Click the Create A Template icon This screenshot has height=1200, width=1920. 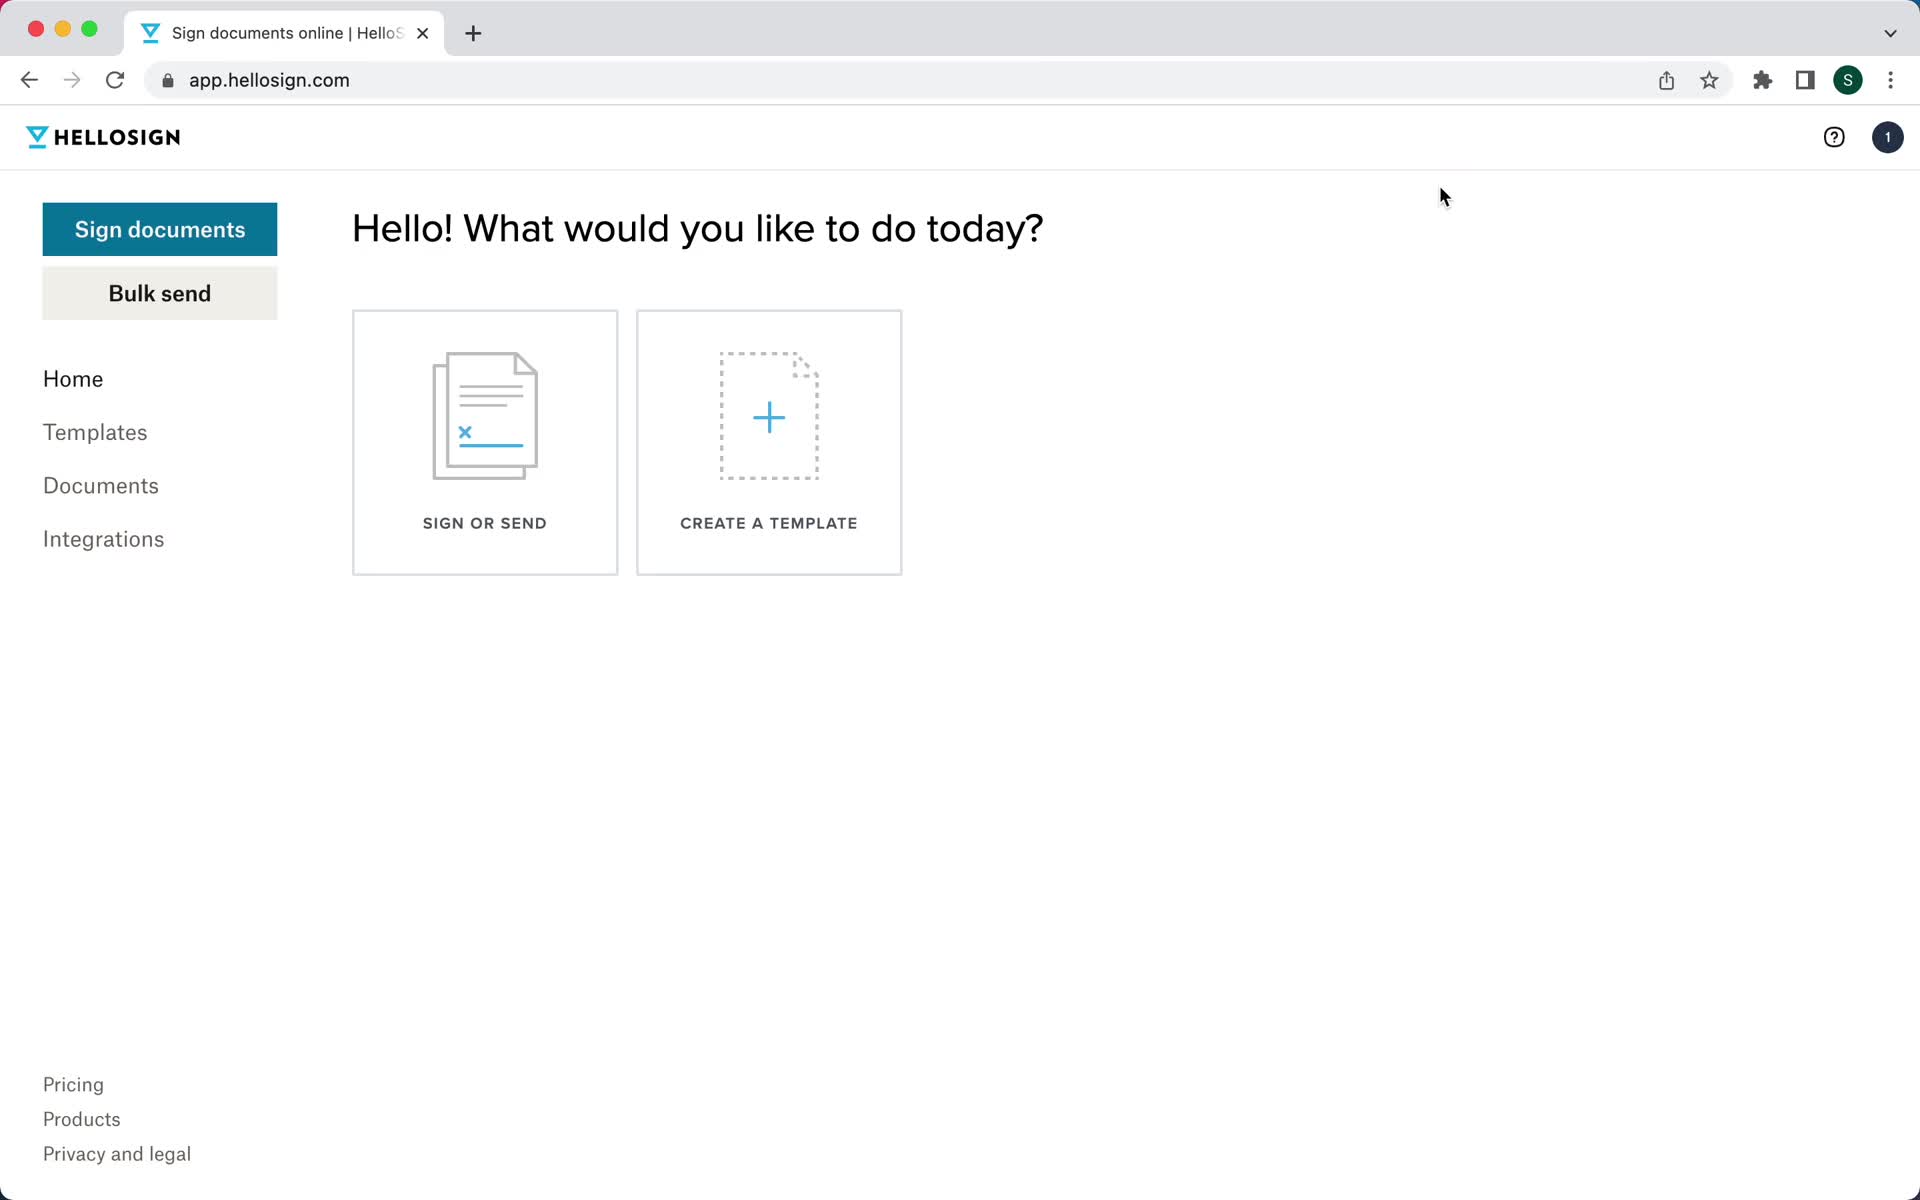[769, 416]
